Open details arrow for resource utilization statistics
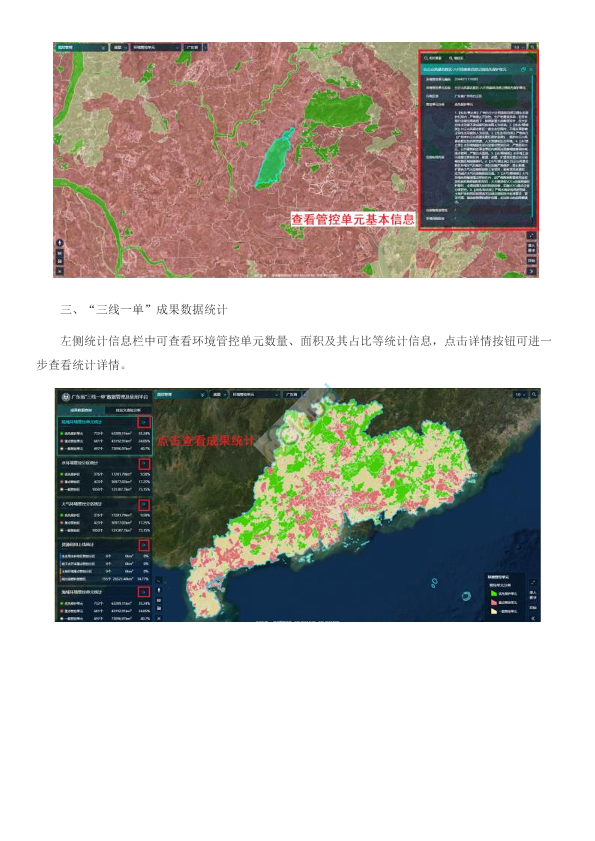The image size is (595, 841). tap(144, 545)
